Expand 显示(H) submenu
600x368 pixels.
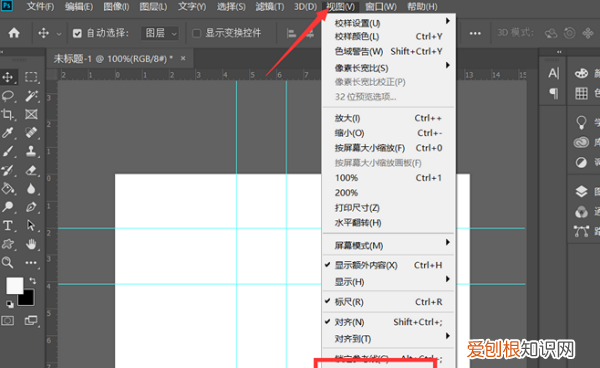[388, 282]
